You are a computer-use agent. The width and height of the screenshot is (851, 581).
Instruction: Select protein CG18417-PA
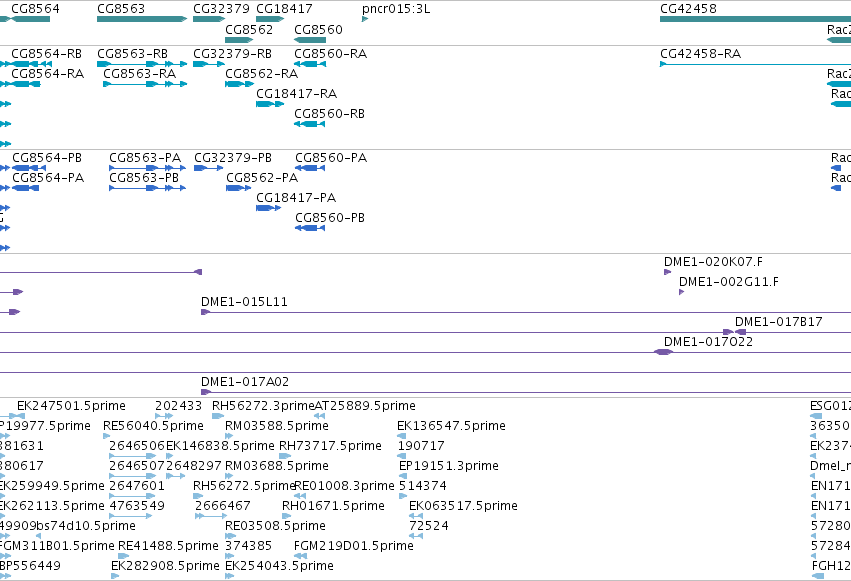click(269, 208)
